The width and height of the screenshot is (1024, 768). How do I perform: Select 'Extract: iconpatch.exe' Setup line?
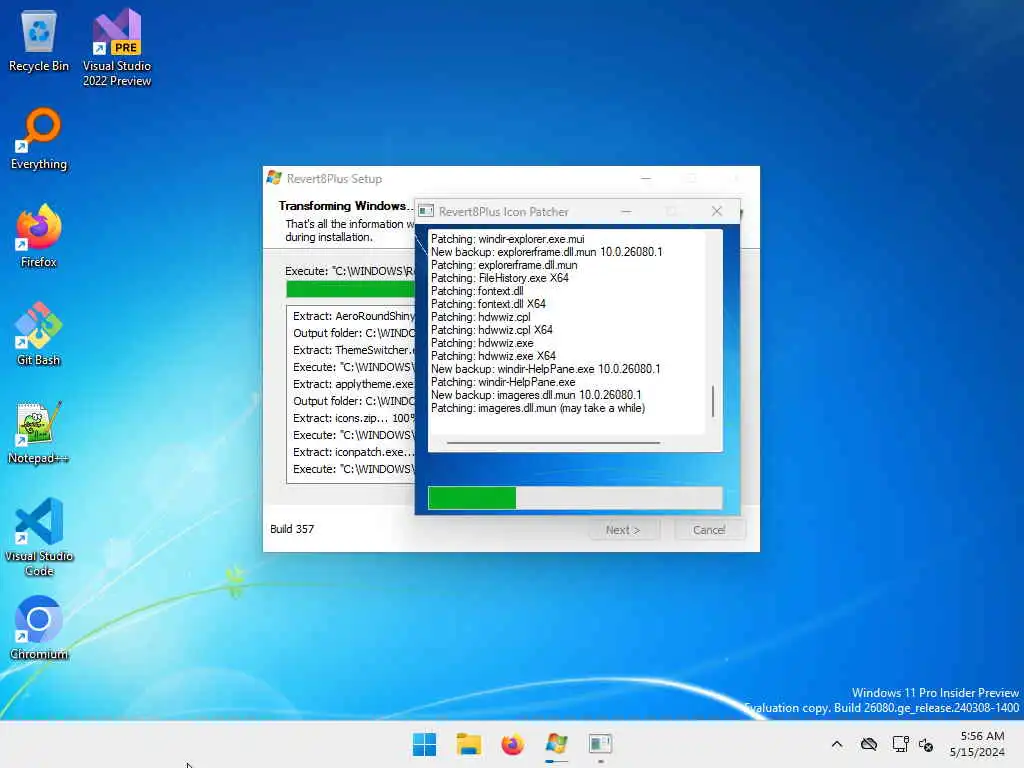coord(353,452)
